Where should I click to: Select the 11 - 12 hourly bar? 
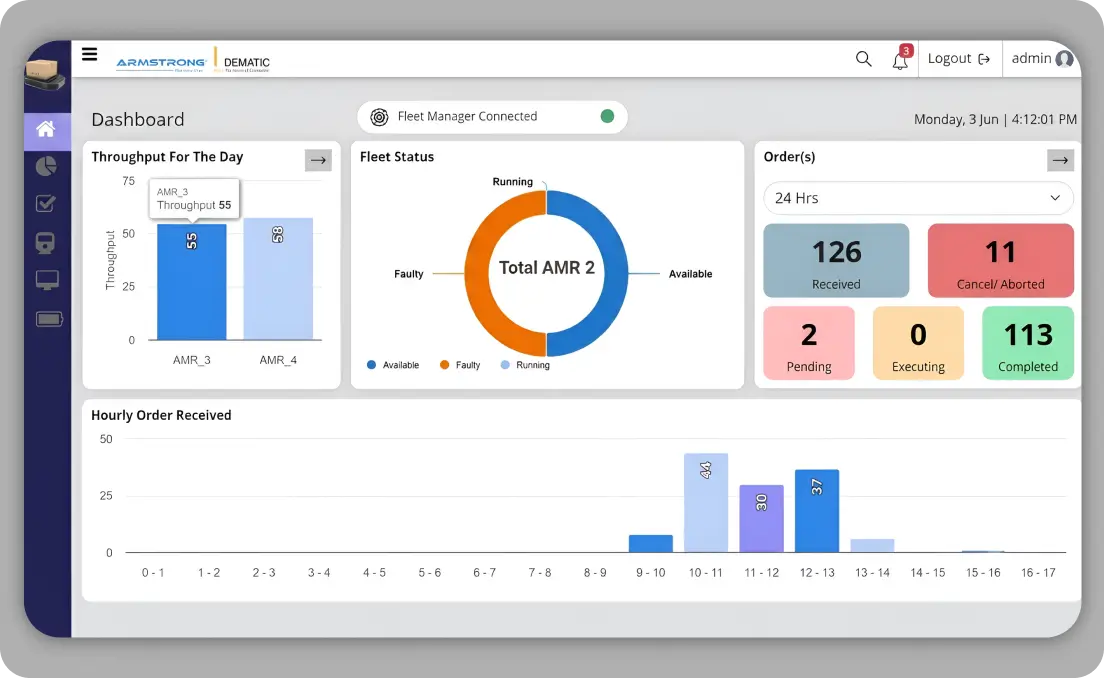(x=761, y=519)
